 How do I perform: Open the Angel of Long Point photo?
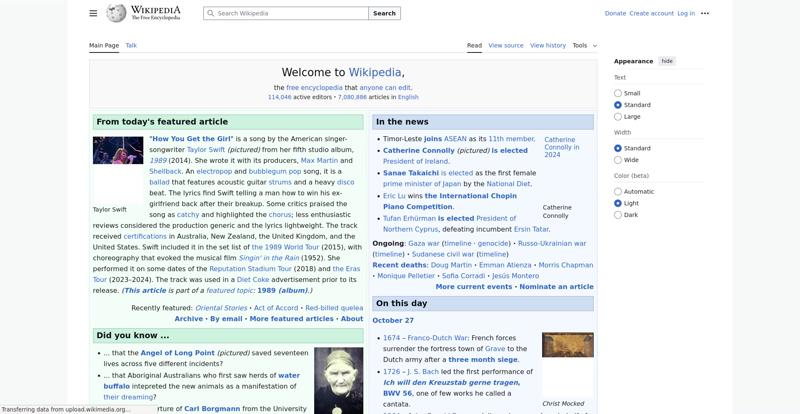(x=338, y=380)
